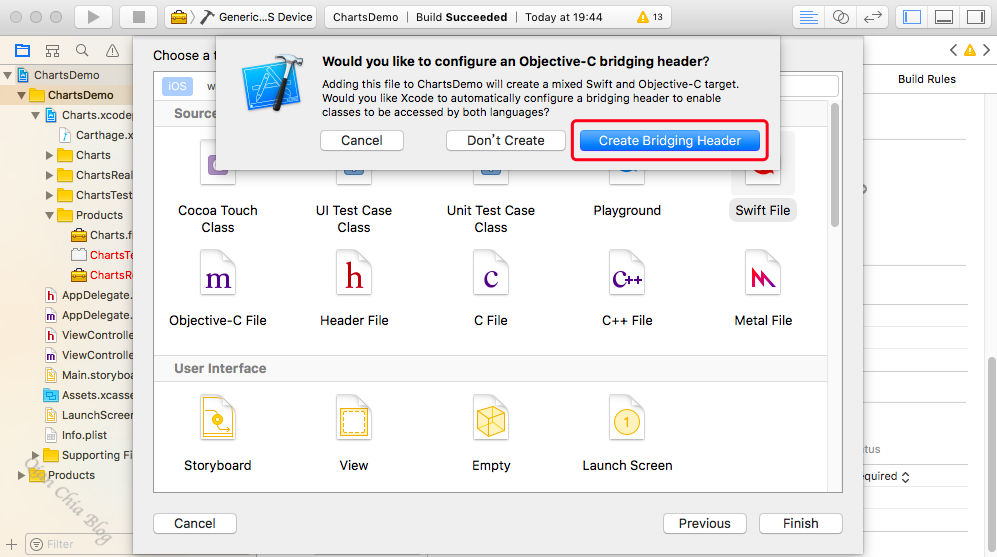The image size is (997, 557).
Task: Select Charts.framework product
Action: (102, 235)
